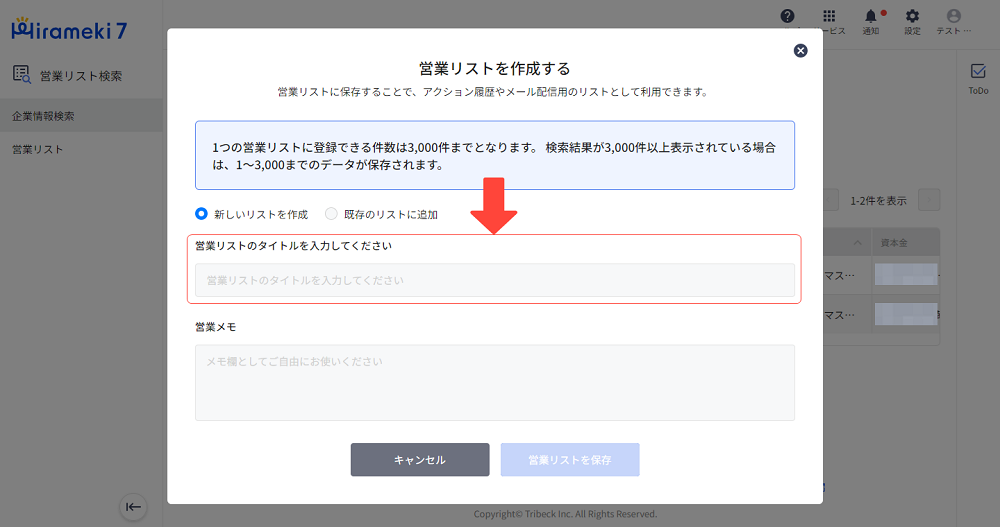Select 既存のリストに追加 radio button

click(331, 214)
